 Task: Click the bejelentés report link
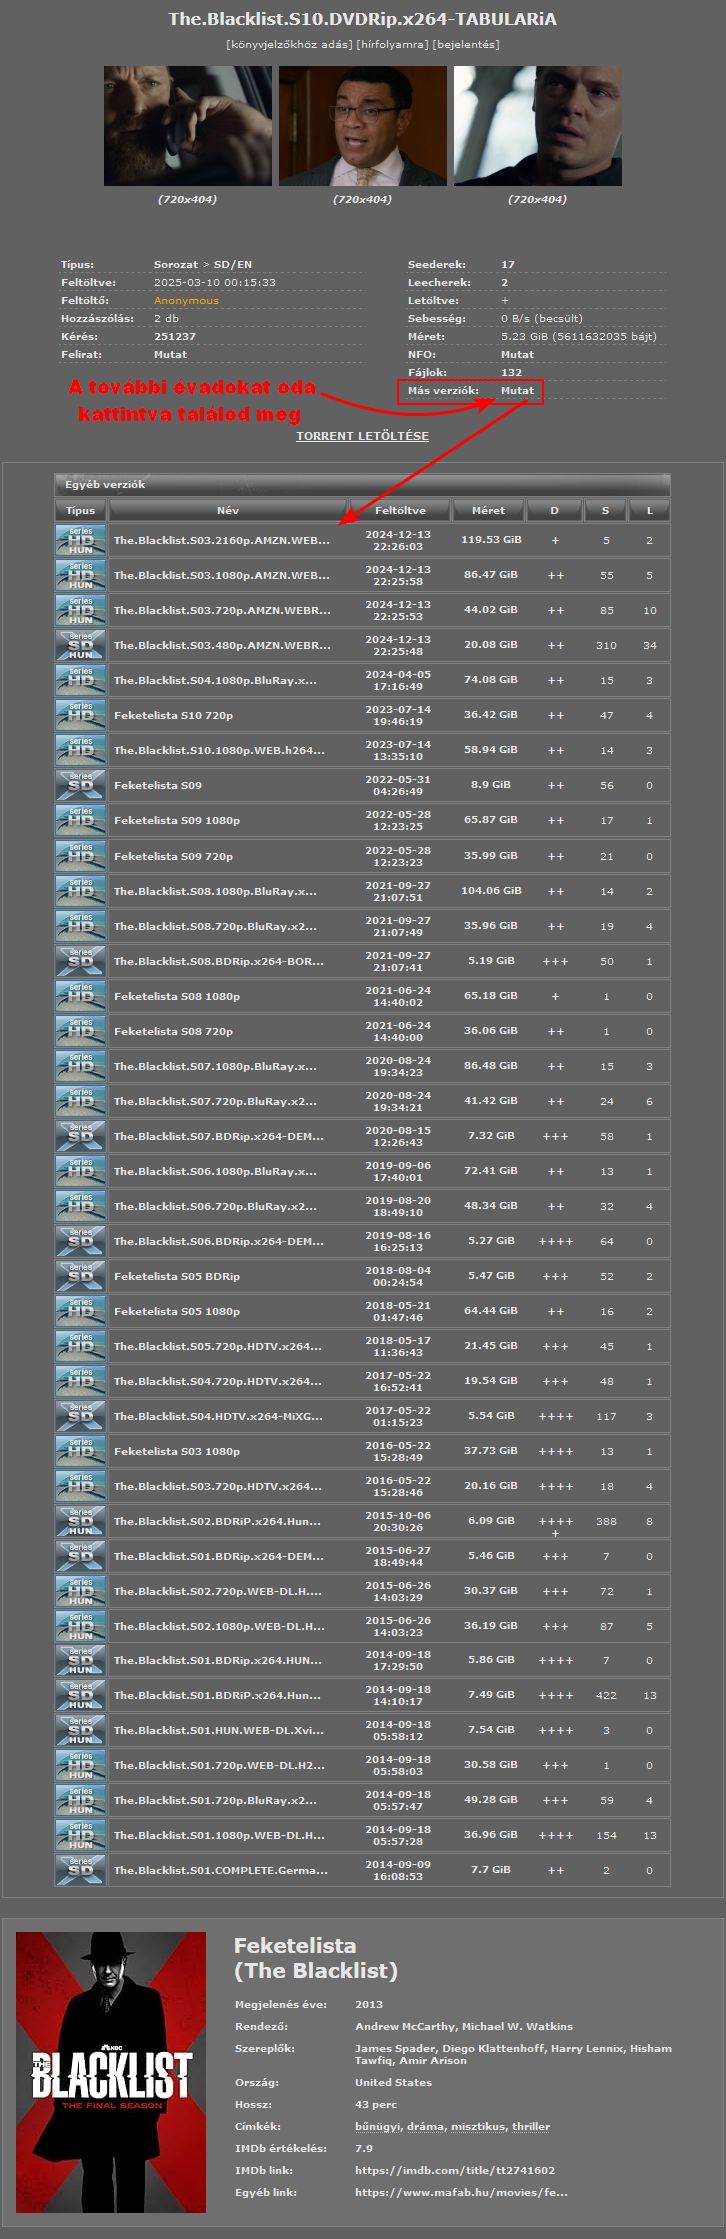pyautogui.click(x=466, y=44)
